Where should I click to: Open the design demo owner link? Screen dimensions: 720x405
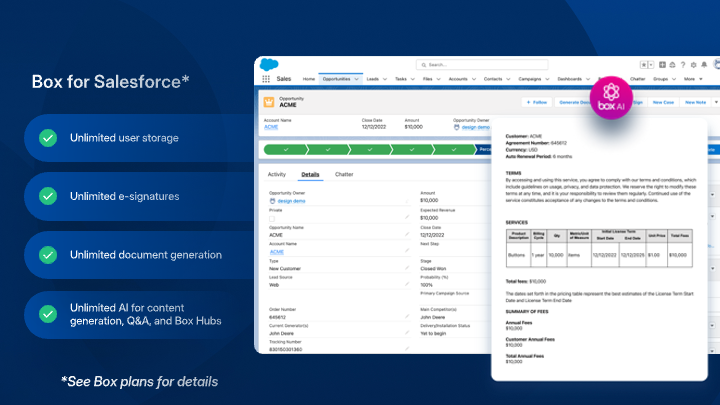475,127
